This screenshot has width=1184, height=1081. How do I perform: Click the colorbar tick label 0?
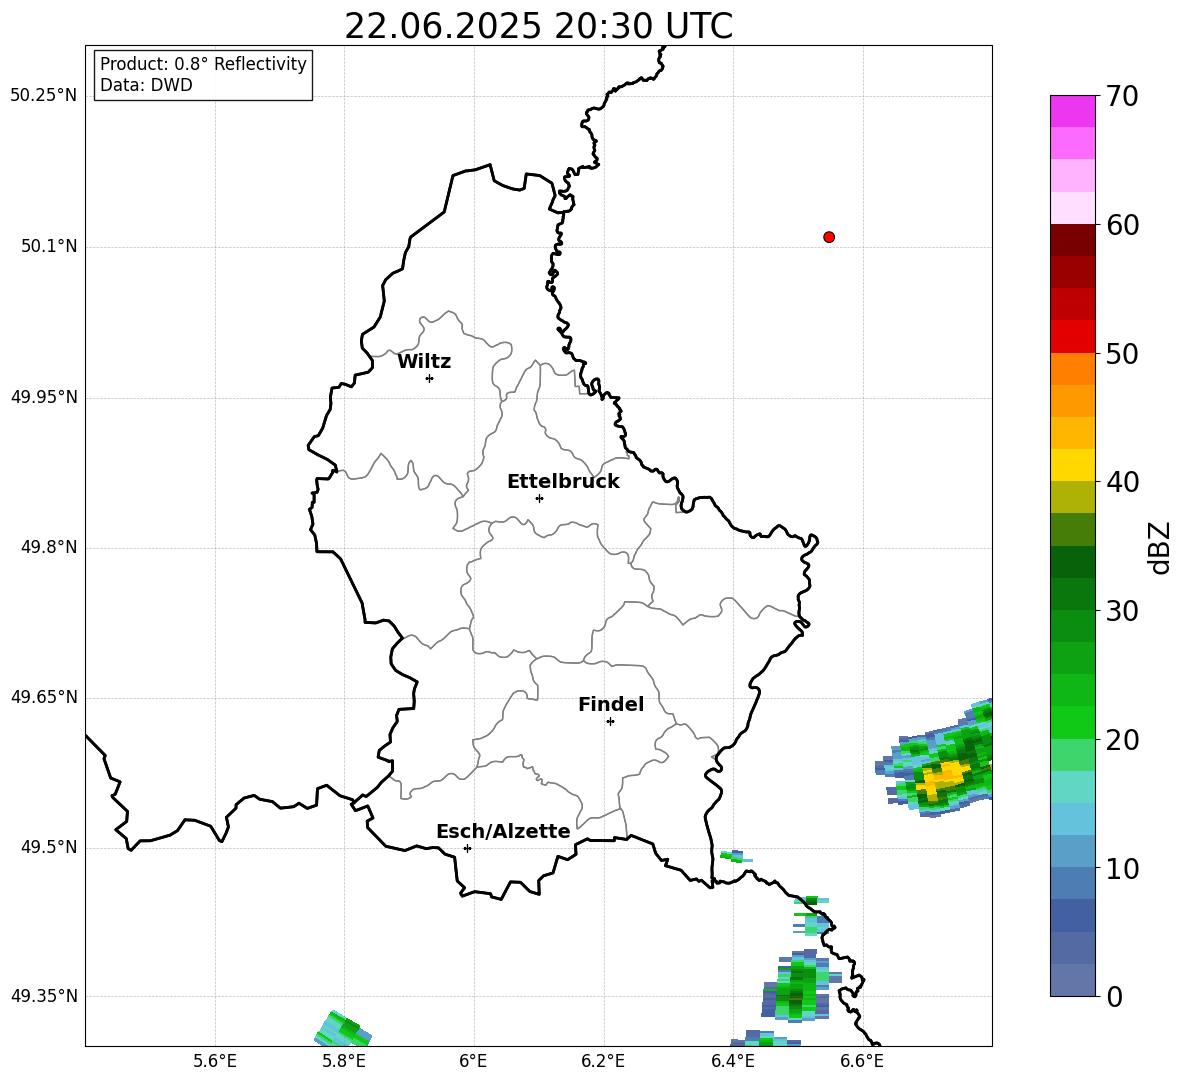(x=1115, y=997)
